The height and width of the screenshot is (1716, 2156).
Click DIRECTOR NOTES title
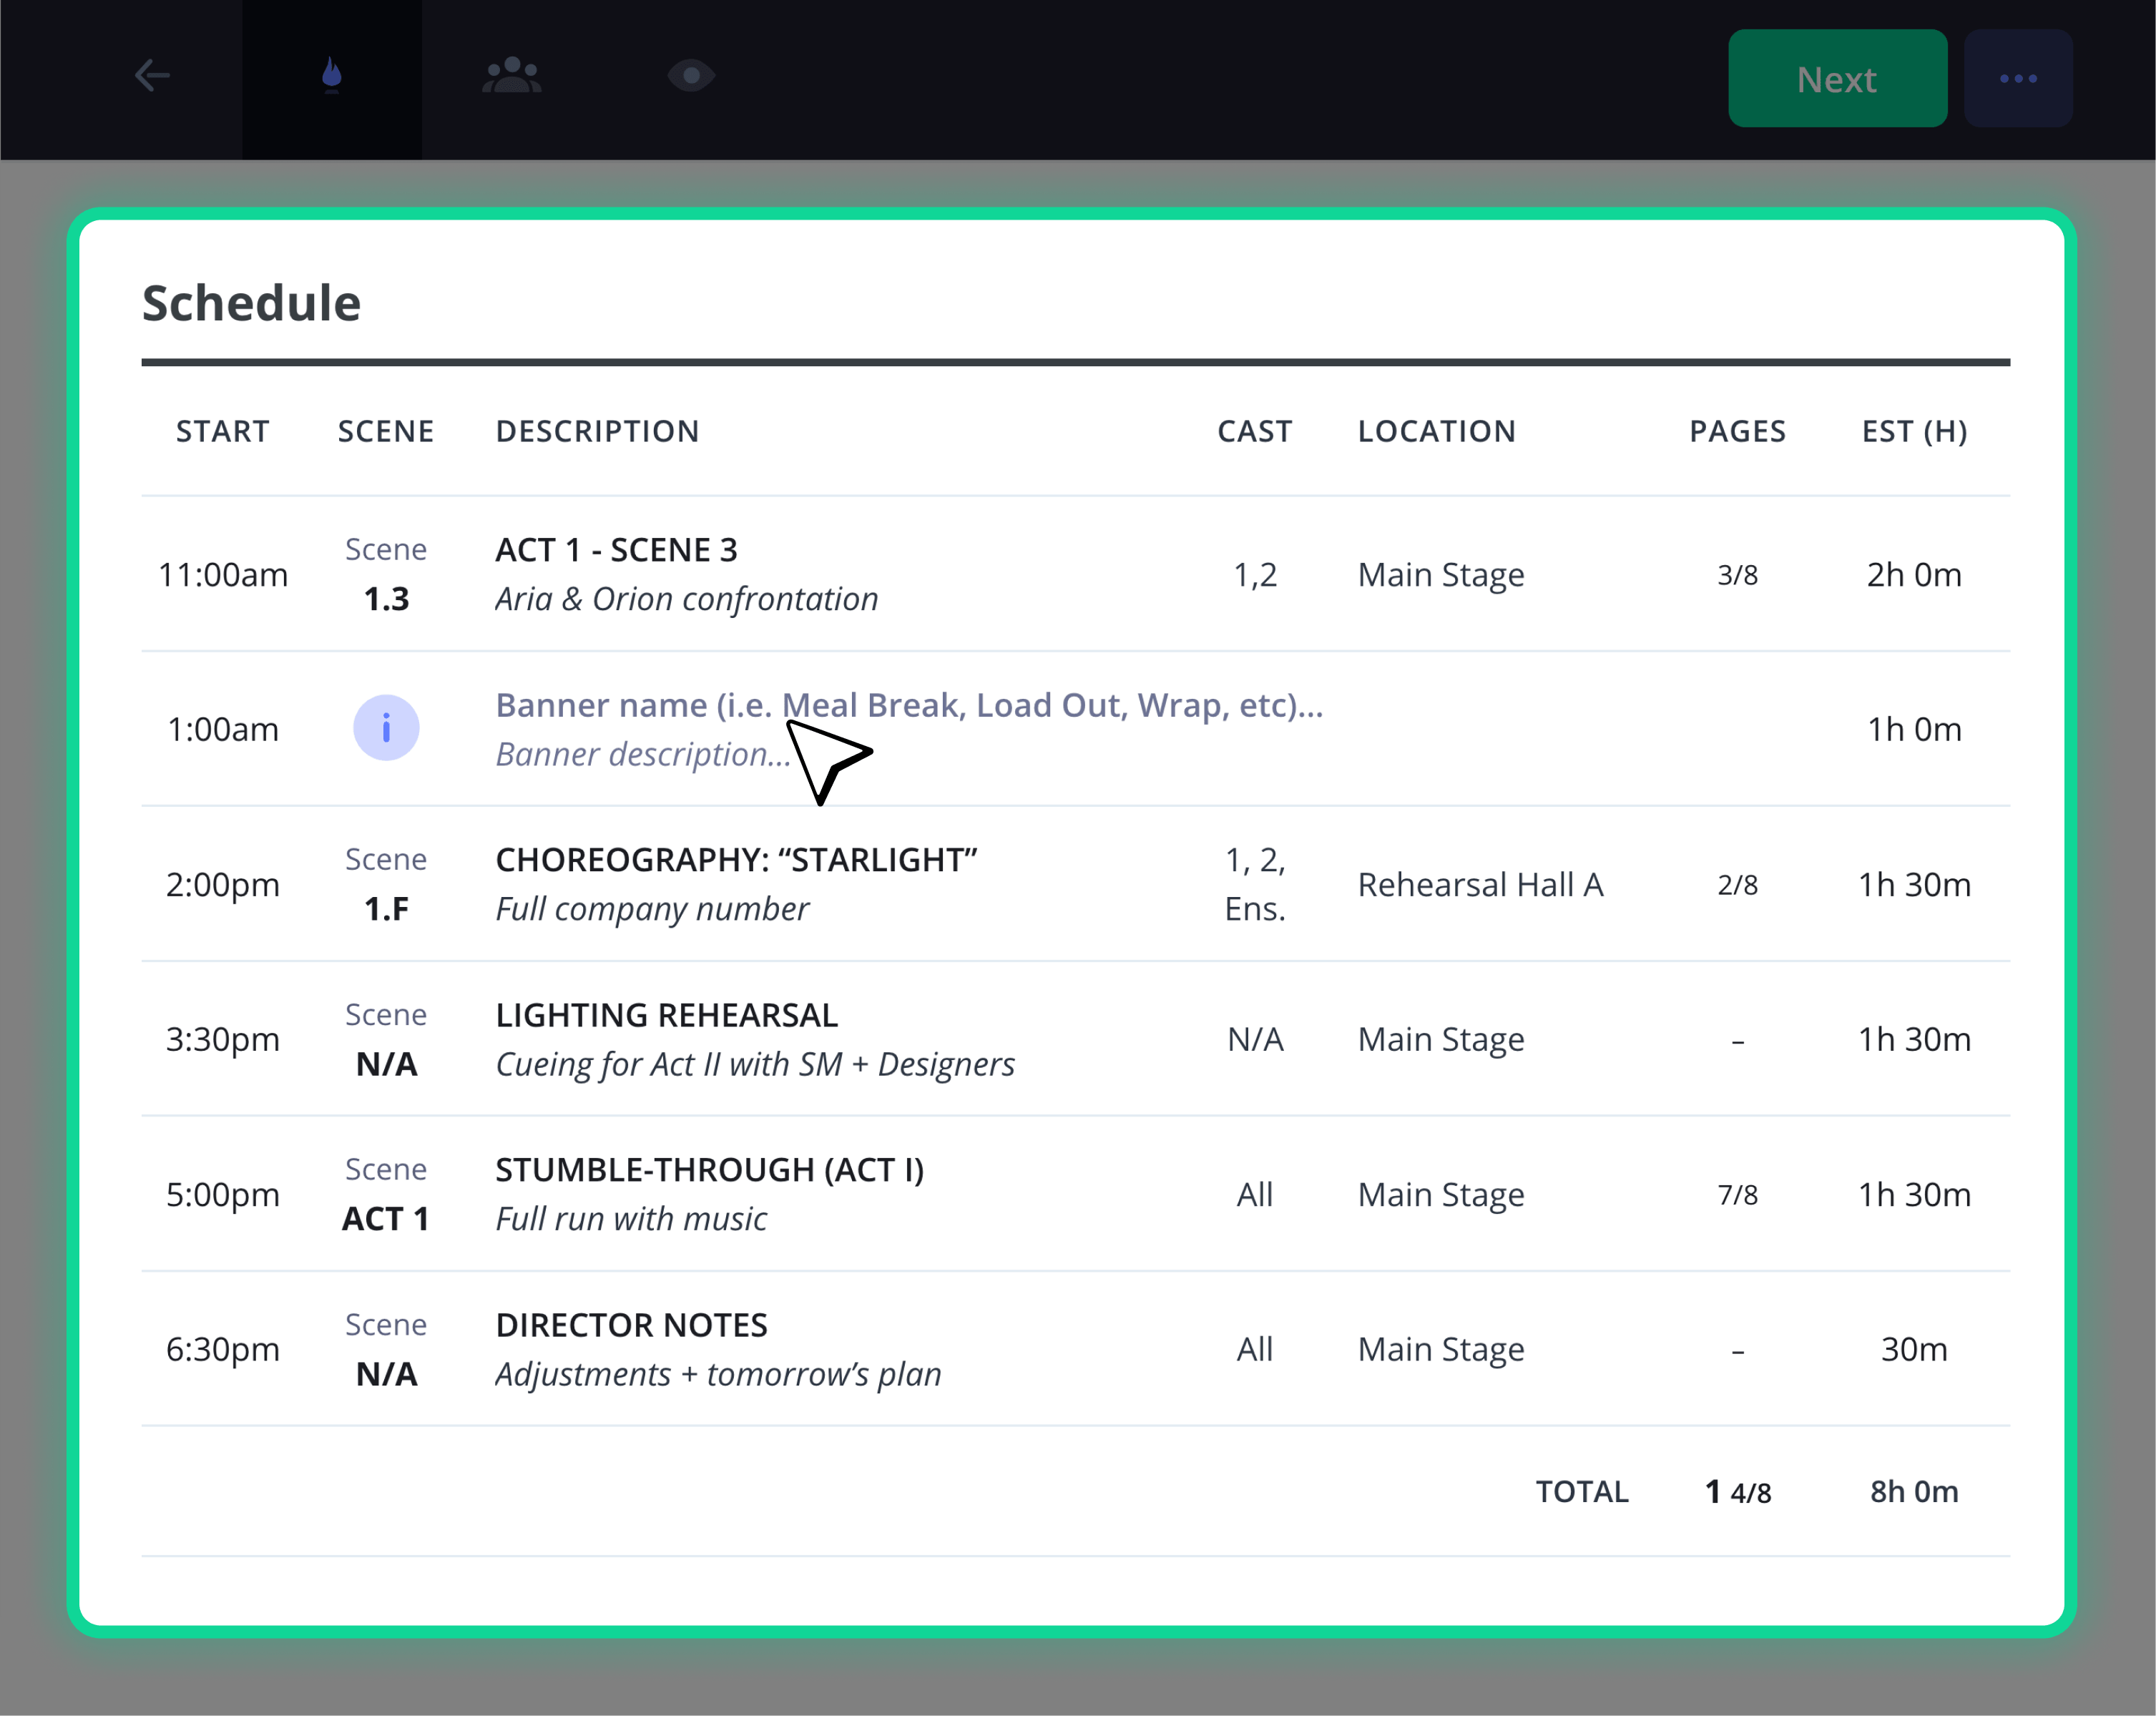click(632, 1325)
